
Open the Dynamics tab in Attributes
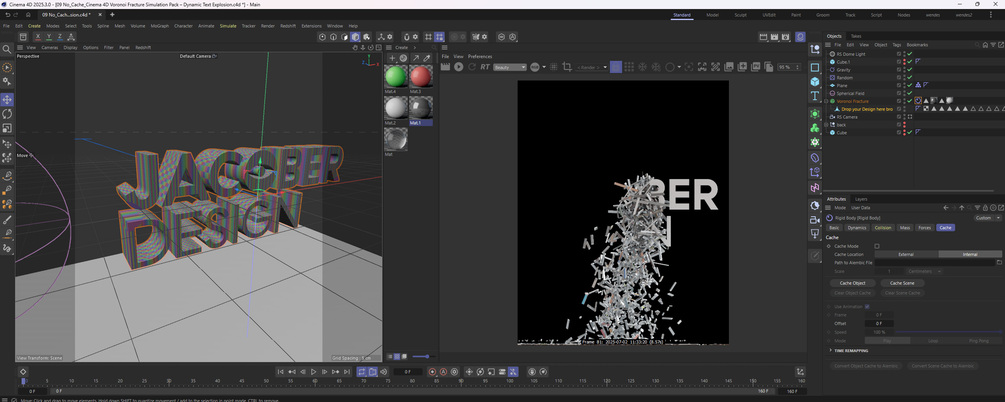(857, 228)
